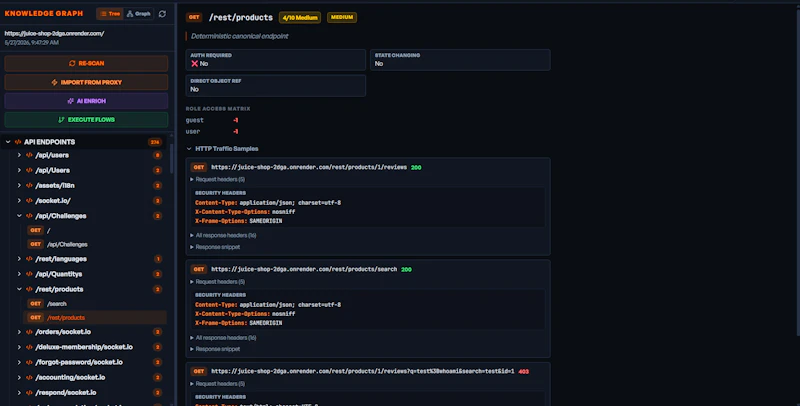Click the 4/10 Medium score badge
800x406 pixels.
tap(300, 17)
